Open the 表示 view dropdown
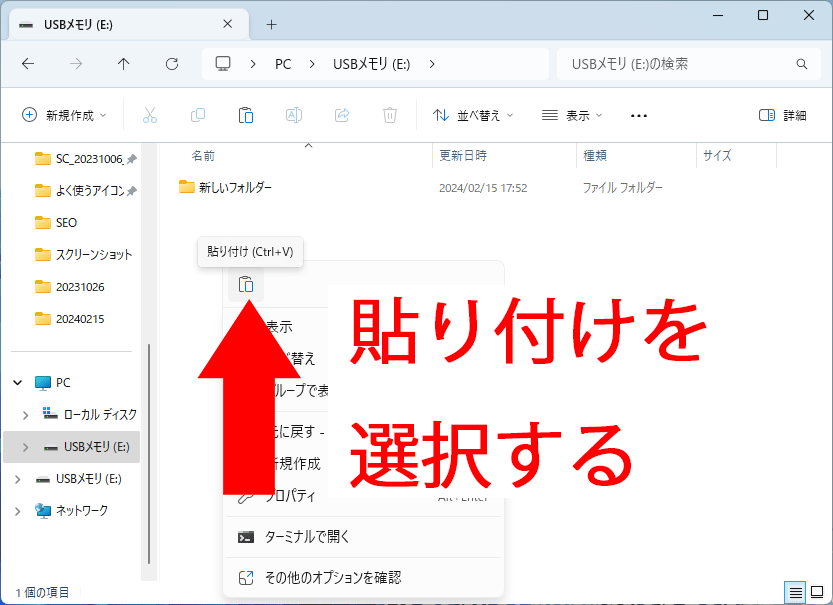The height and width of the screenshot is (605, 833). [x=572, y=115]
